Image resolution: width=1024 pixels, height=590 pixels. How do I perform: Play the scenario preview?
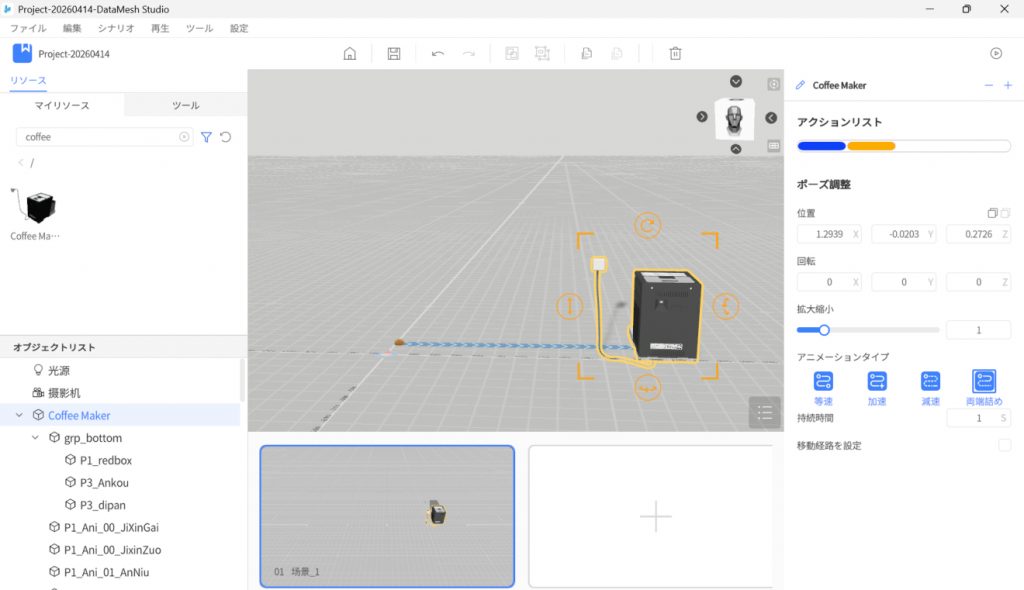(x=996, y=54)
